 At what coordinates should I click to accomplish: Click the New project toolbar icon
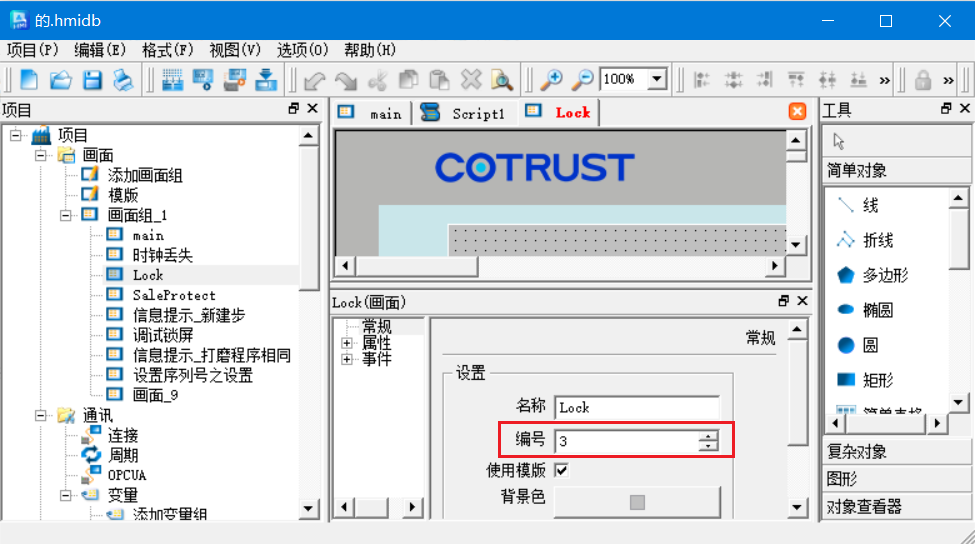(29, 80)
